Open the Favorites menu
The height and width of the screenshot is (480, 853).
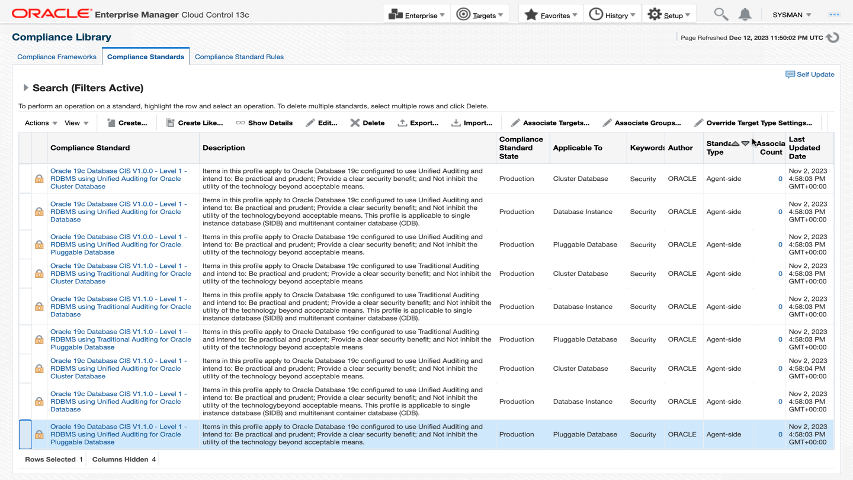click(x=551, y=15)
